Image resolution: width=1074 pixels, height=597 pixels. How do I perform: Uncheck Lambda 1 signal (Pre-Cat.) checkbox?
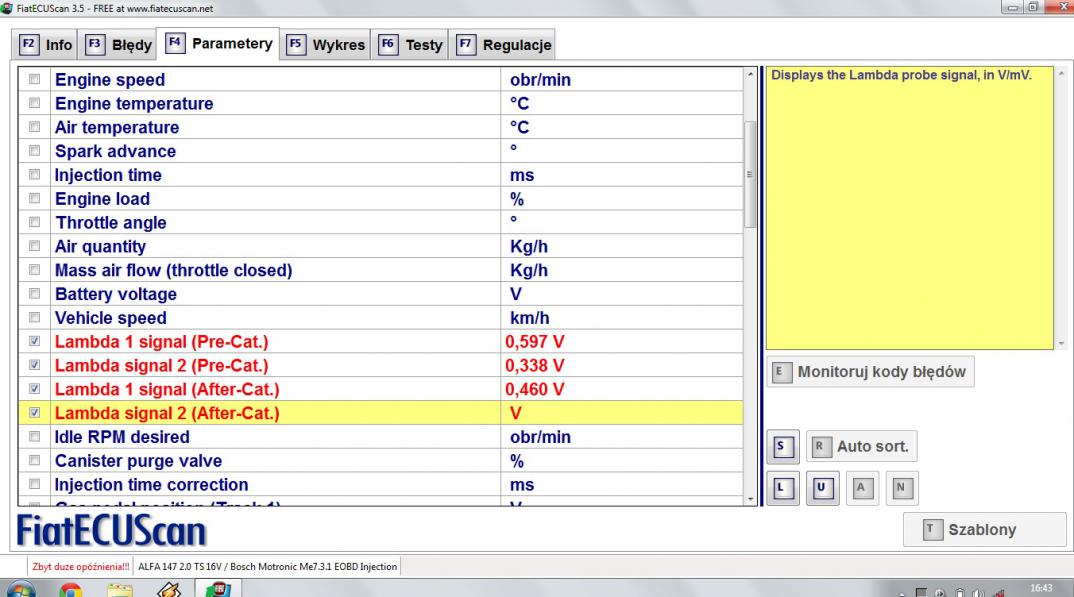[36, 341]
